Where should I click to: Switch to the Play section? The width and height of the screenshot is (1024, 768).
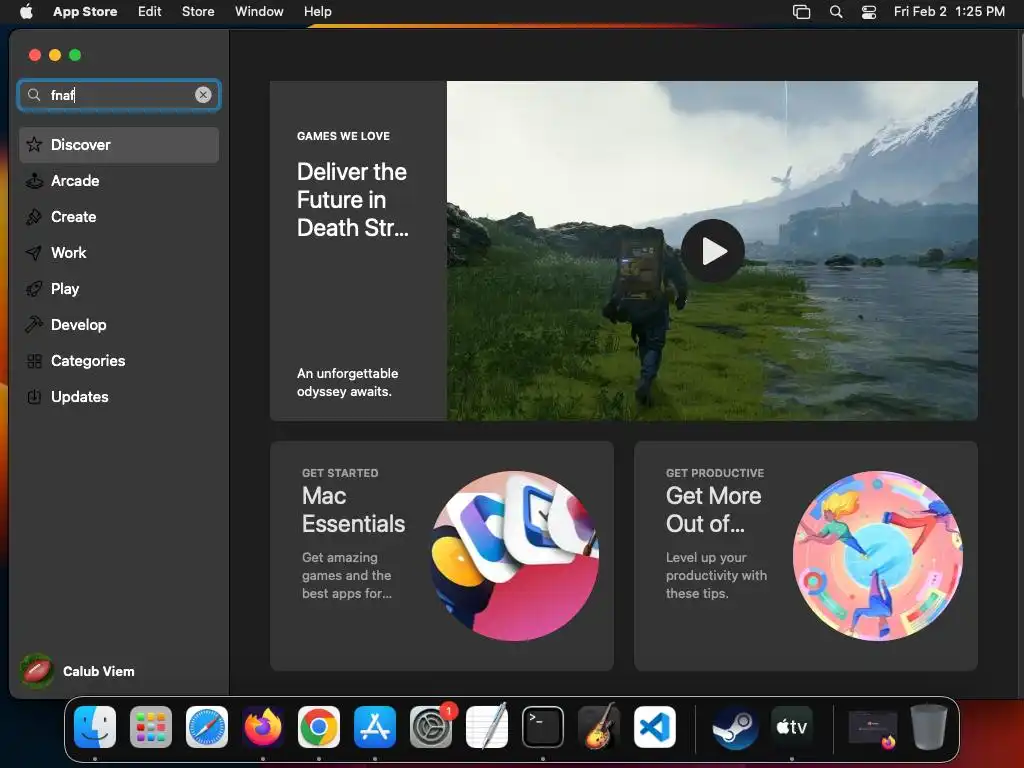pos(119,289)
